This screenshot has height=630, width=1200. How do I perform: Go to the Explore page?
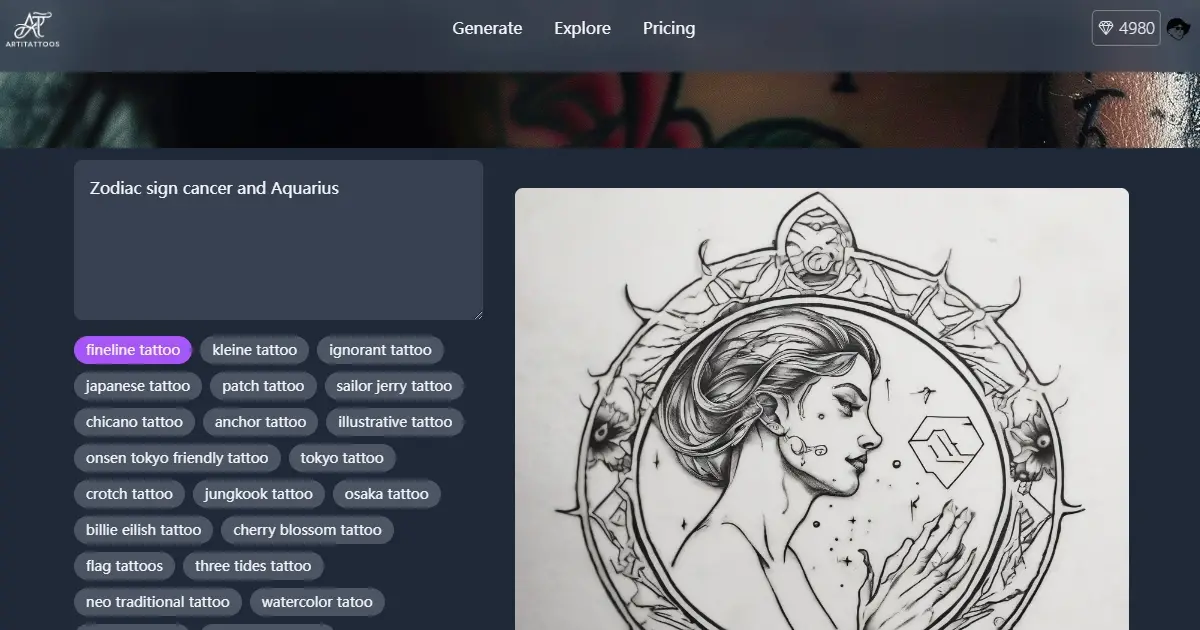(582, 28)
